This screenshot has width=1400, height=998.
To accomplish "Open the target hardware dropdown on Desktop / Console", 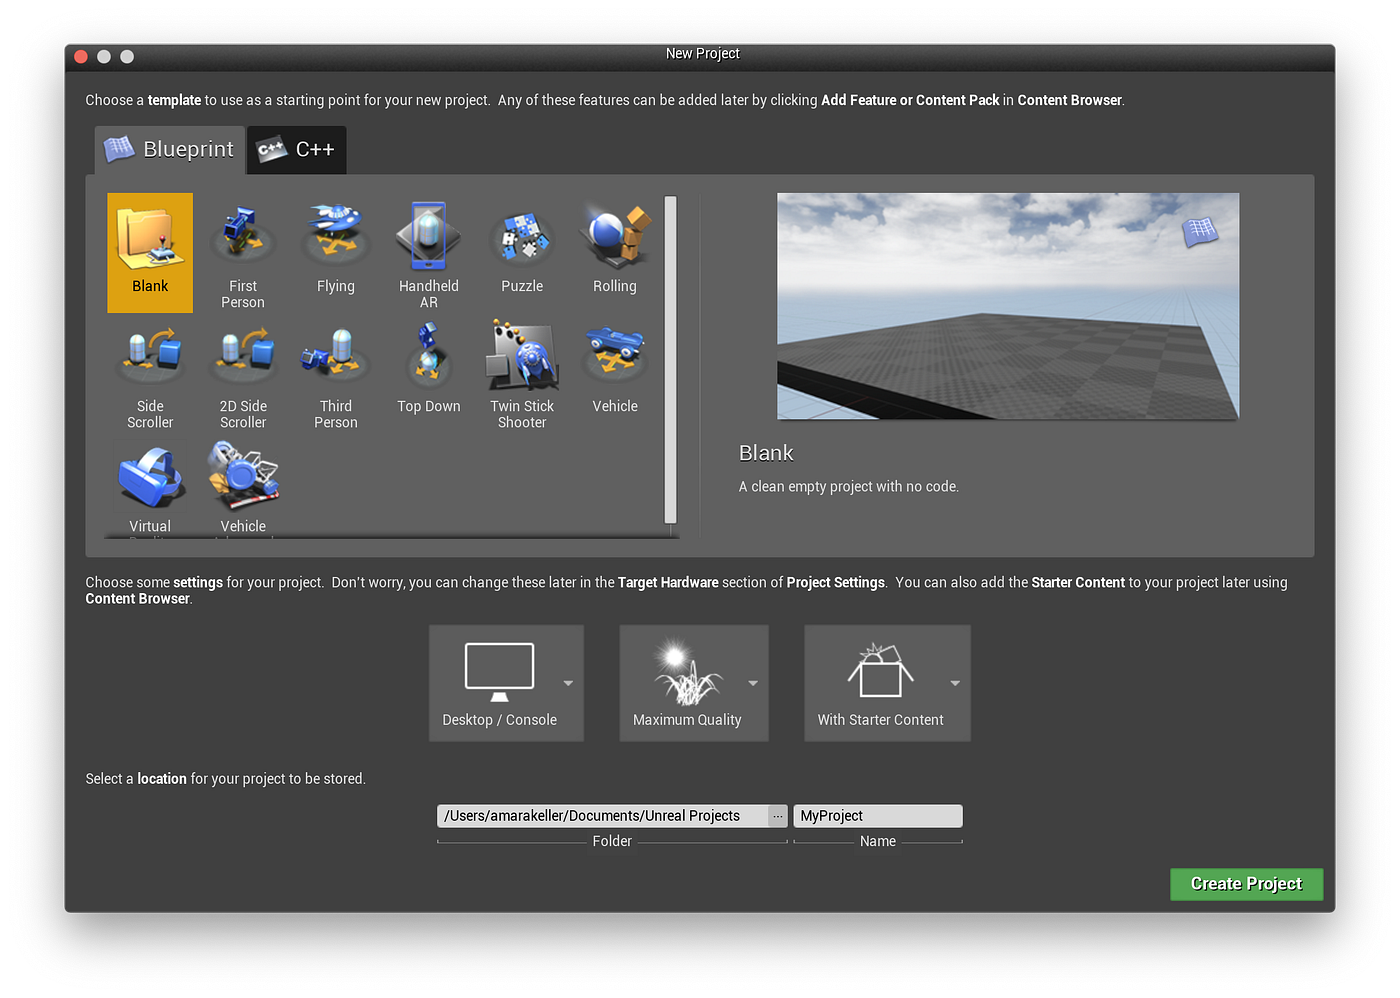I will coord(568,683).
